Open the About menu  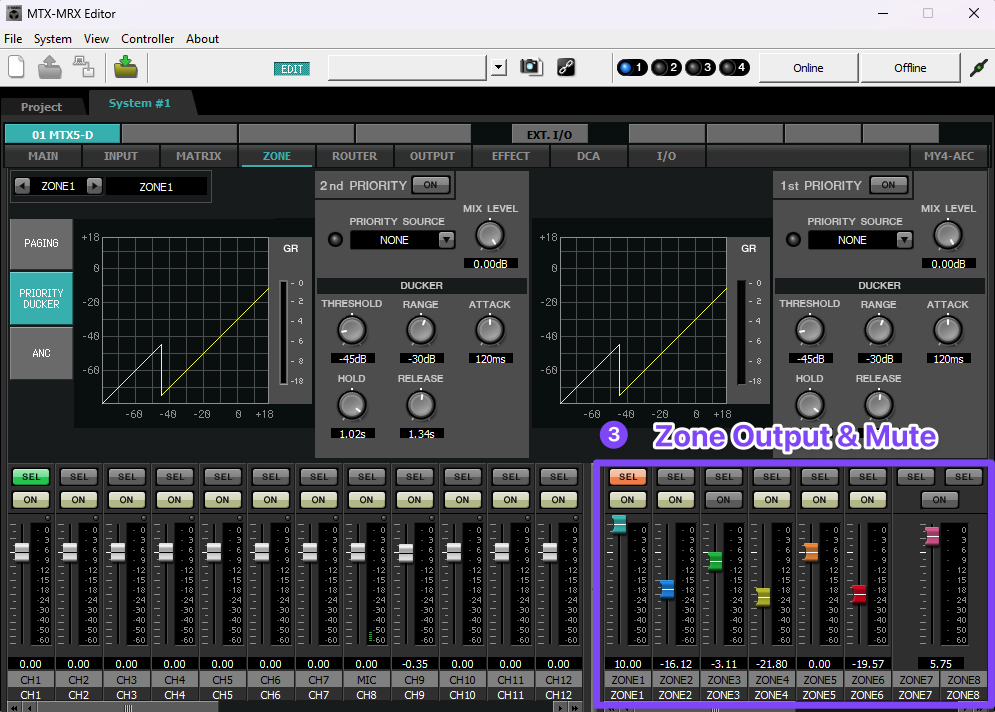[x=202, y=39]
